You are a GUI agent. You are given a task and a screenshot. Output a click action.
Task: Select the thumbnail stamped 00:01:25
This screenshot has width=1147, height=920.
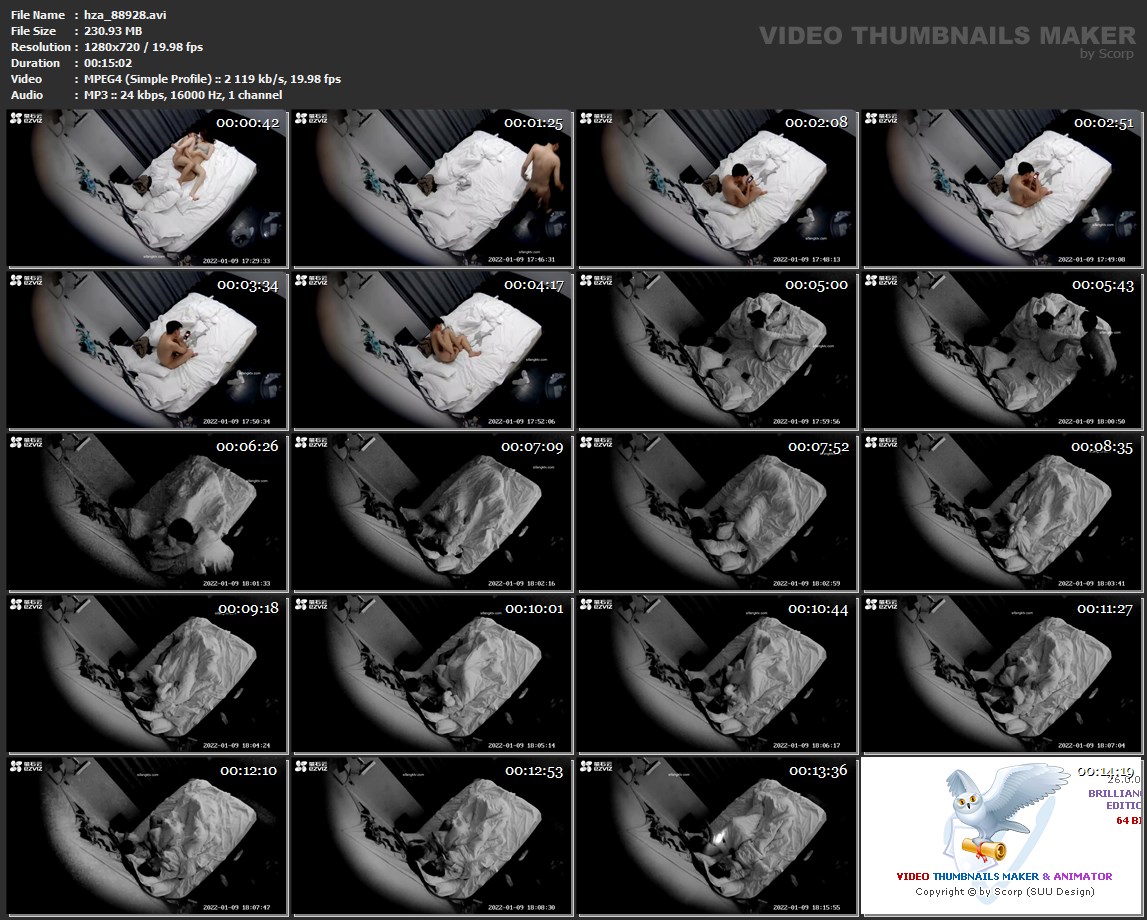point(432,189)
